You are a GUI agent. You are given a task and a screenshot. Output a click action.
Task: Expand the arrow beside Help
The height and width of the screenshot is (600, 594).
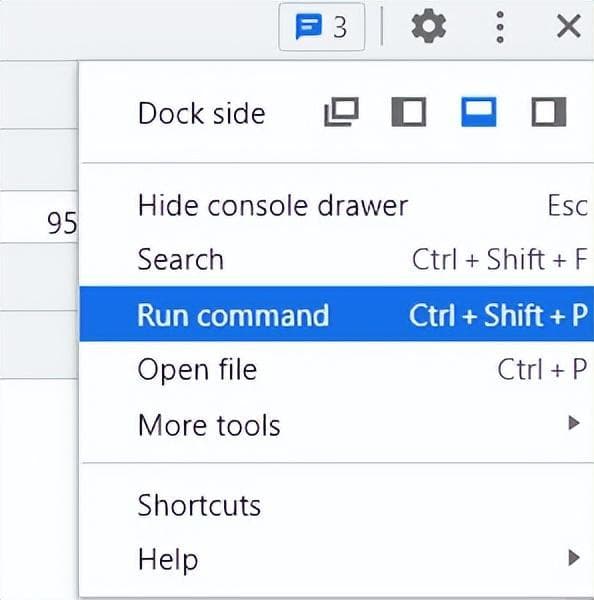coord(574,558)
